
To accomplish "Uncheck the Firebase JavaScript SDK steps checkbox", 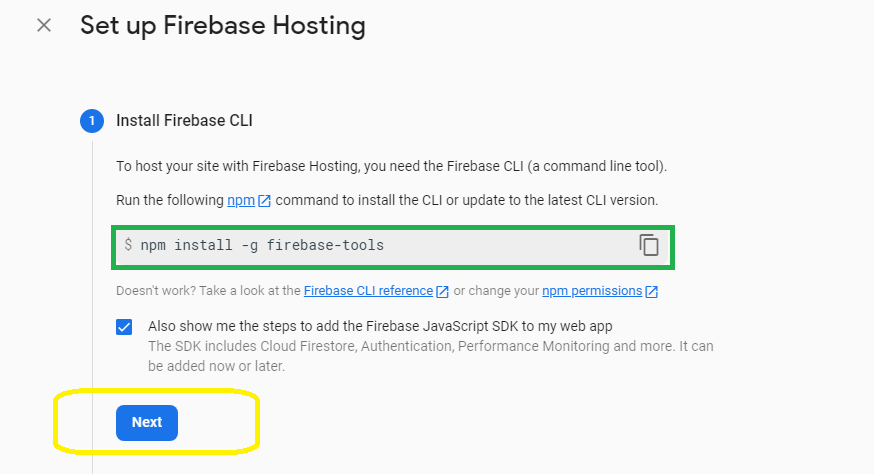I will click(124, 327).
